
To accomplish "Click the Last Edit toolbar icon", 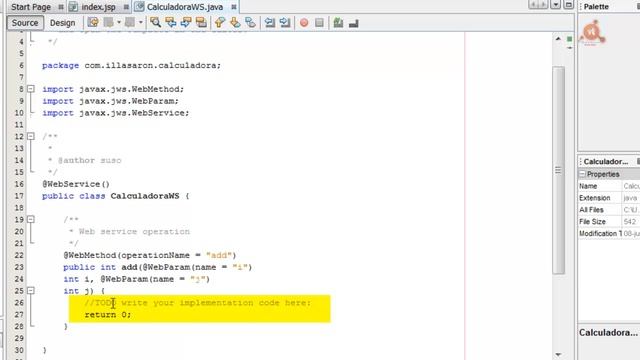I will [93, 22].
